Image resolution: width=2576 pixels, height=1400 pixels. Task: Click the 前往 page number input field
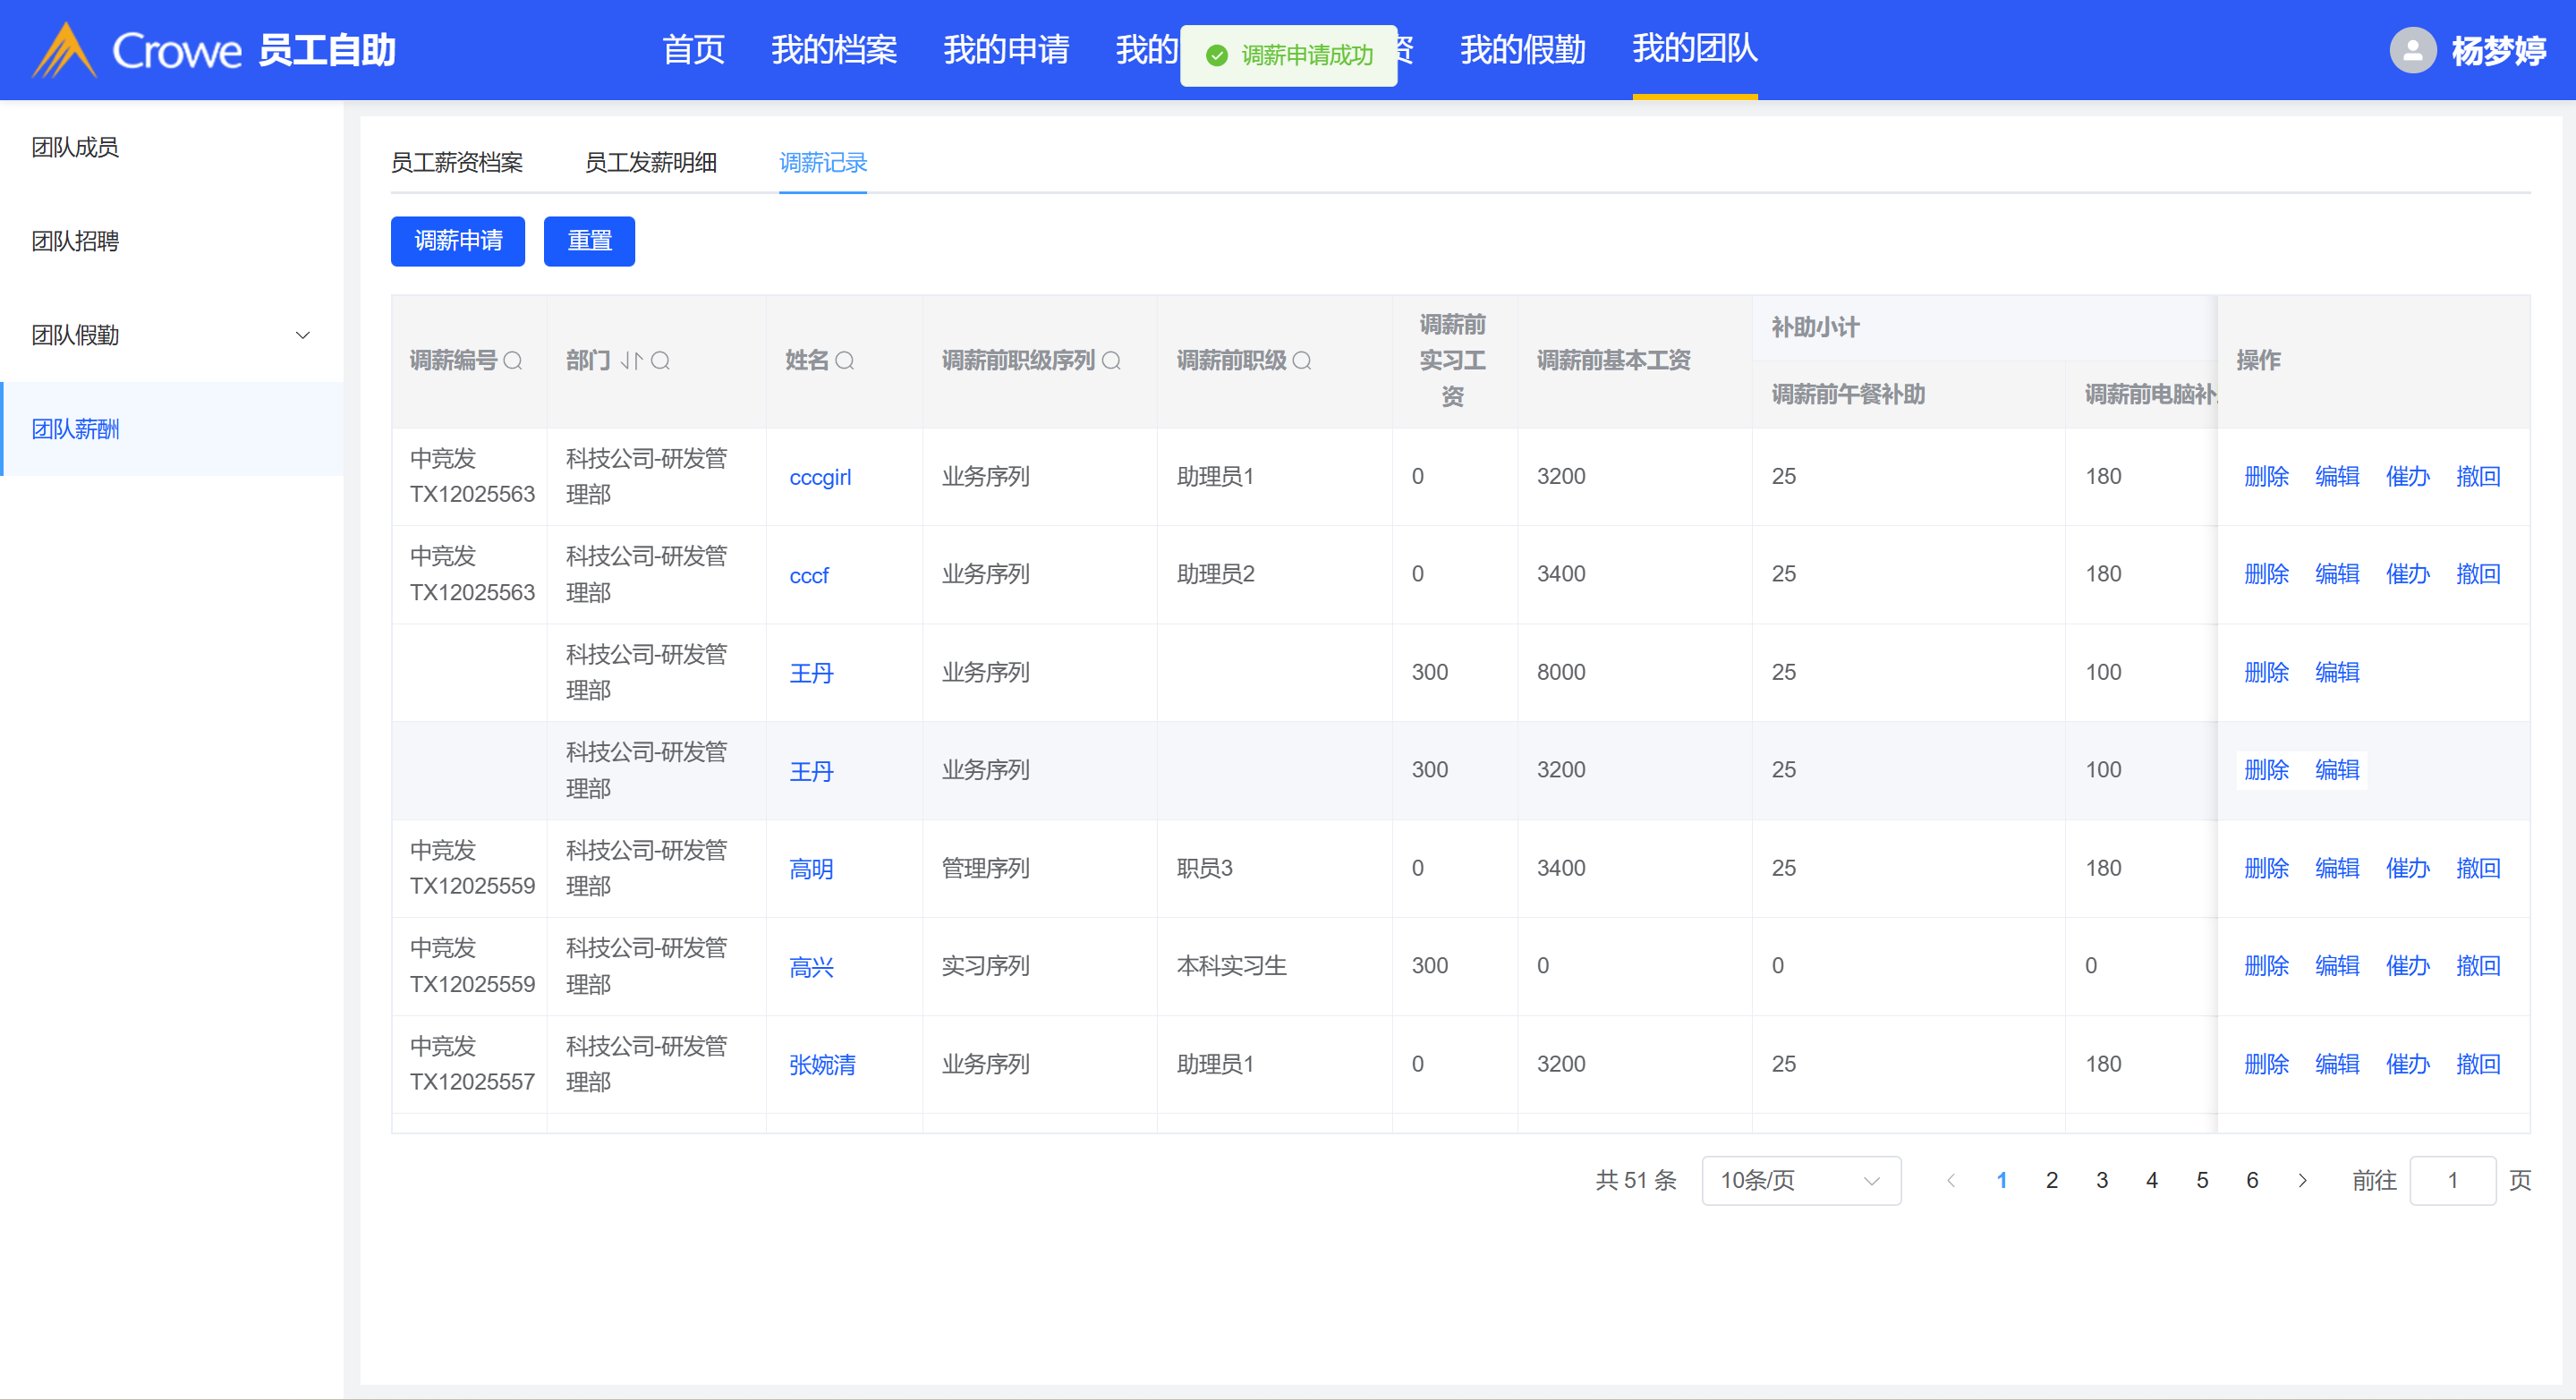click(2452, 1180)
